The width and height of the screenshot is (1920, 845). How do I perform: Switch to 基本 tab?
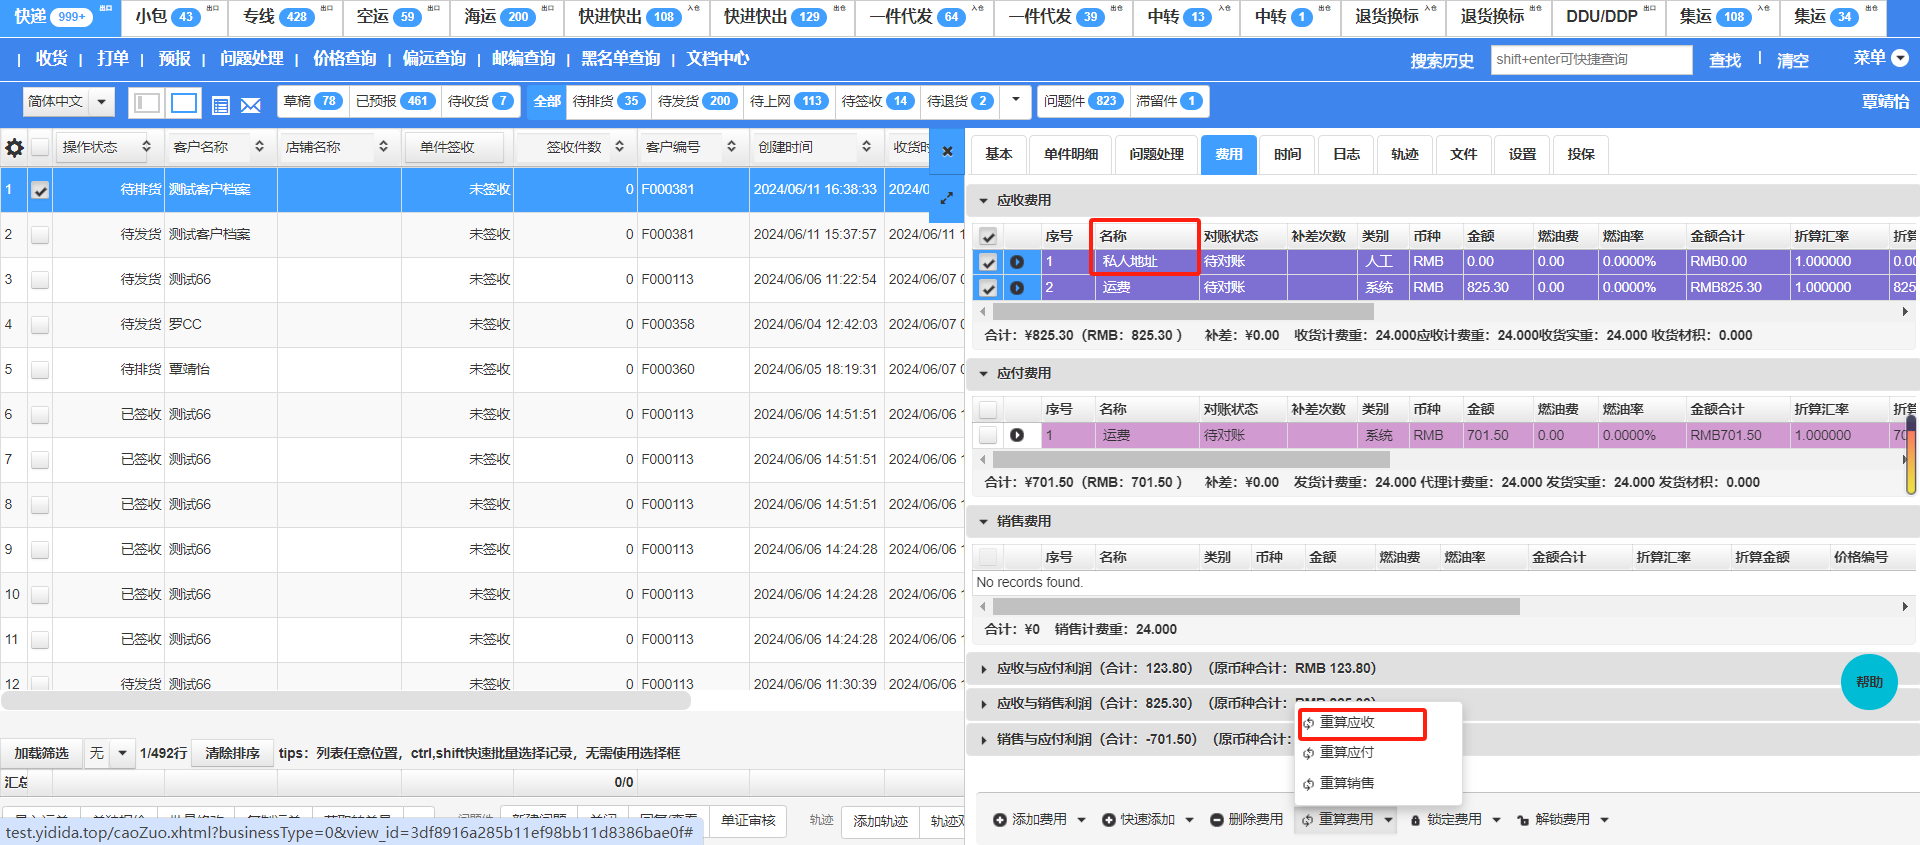[998, 154]
